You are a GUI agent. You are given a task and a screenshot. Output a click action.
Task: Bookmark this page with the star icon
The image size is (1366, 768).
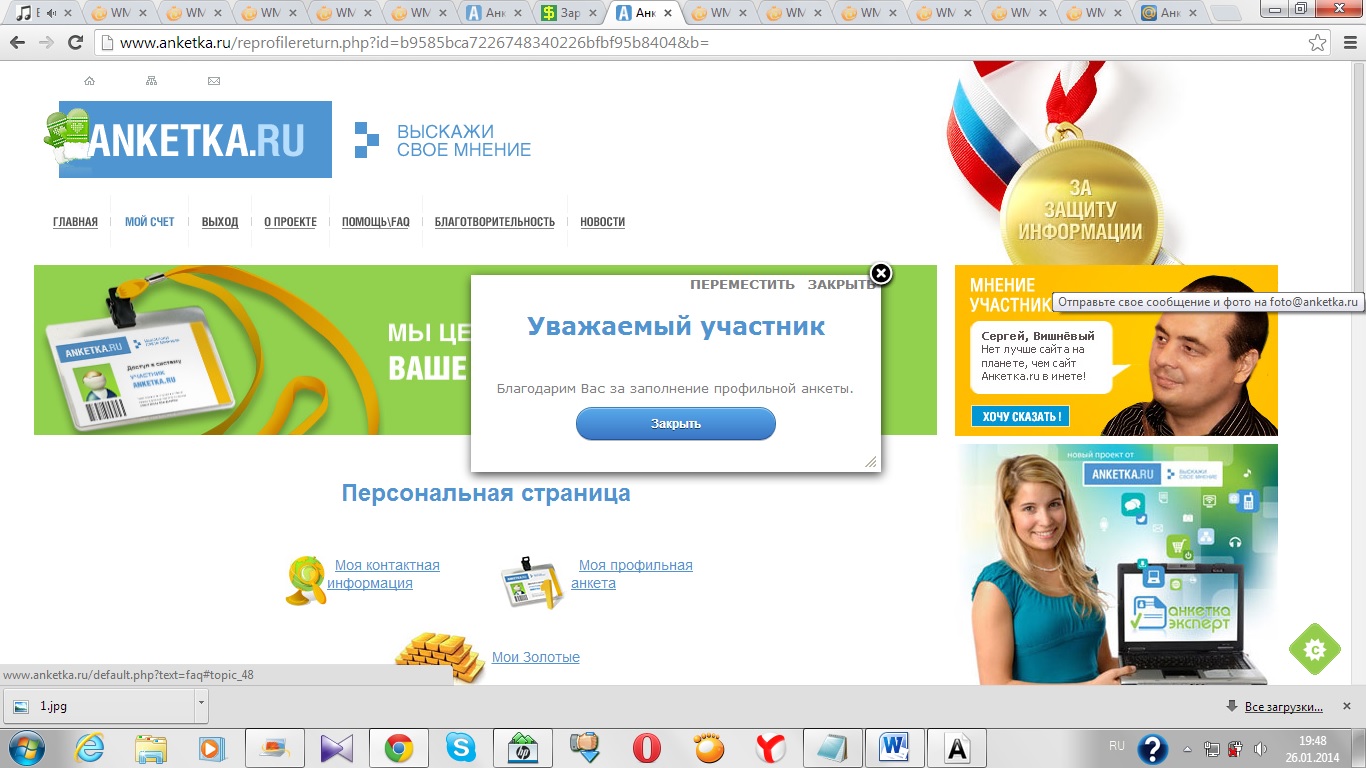click(1318, 43)
